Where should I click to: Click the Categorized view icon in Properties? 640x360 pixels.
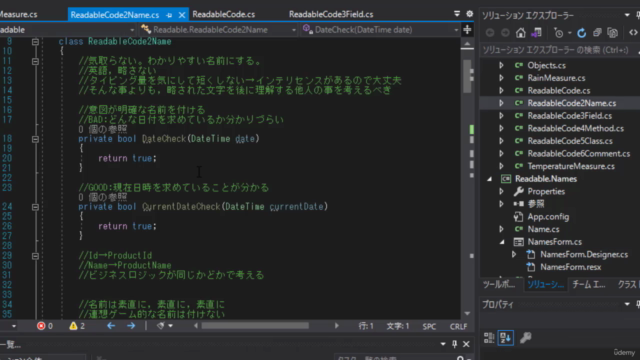(x=489, y=338)
